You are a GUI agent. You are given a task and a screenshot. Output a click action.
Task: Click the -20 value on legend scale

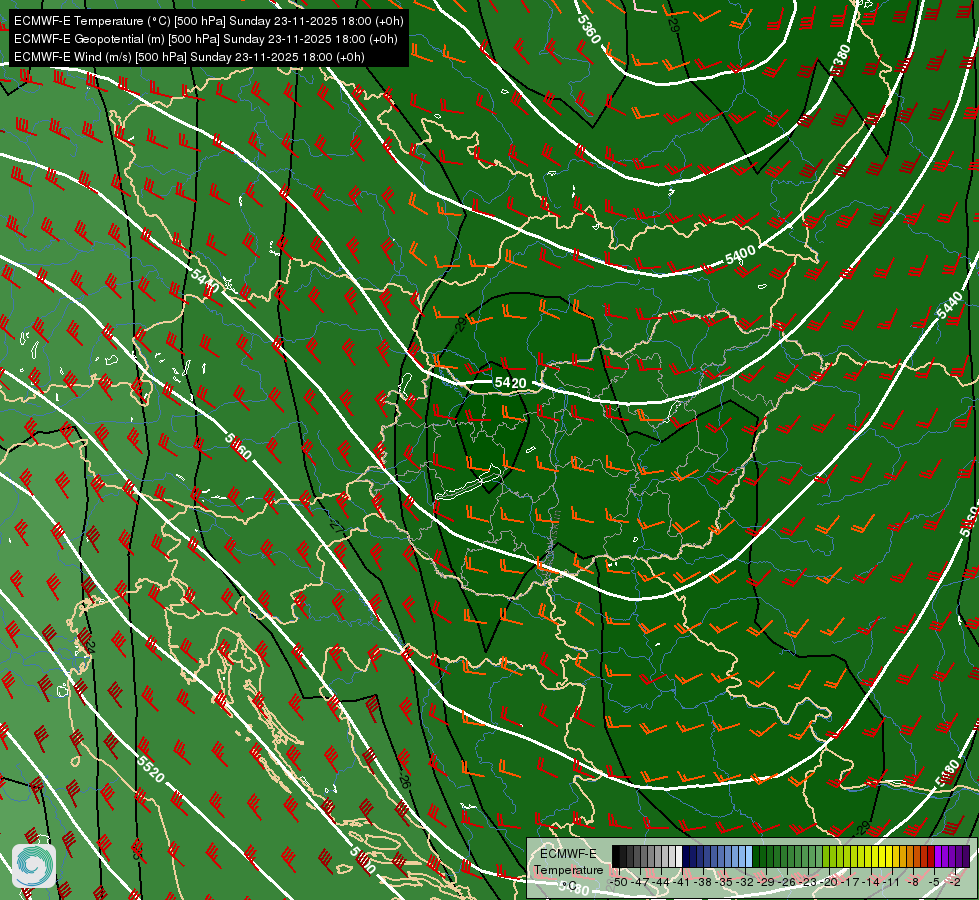pyautogui.click(x=829, y=882)
